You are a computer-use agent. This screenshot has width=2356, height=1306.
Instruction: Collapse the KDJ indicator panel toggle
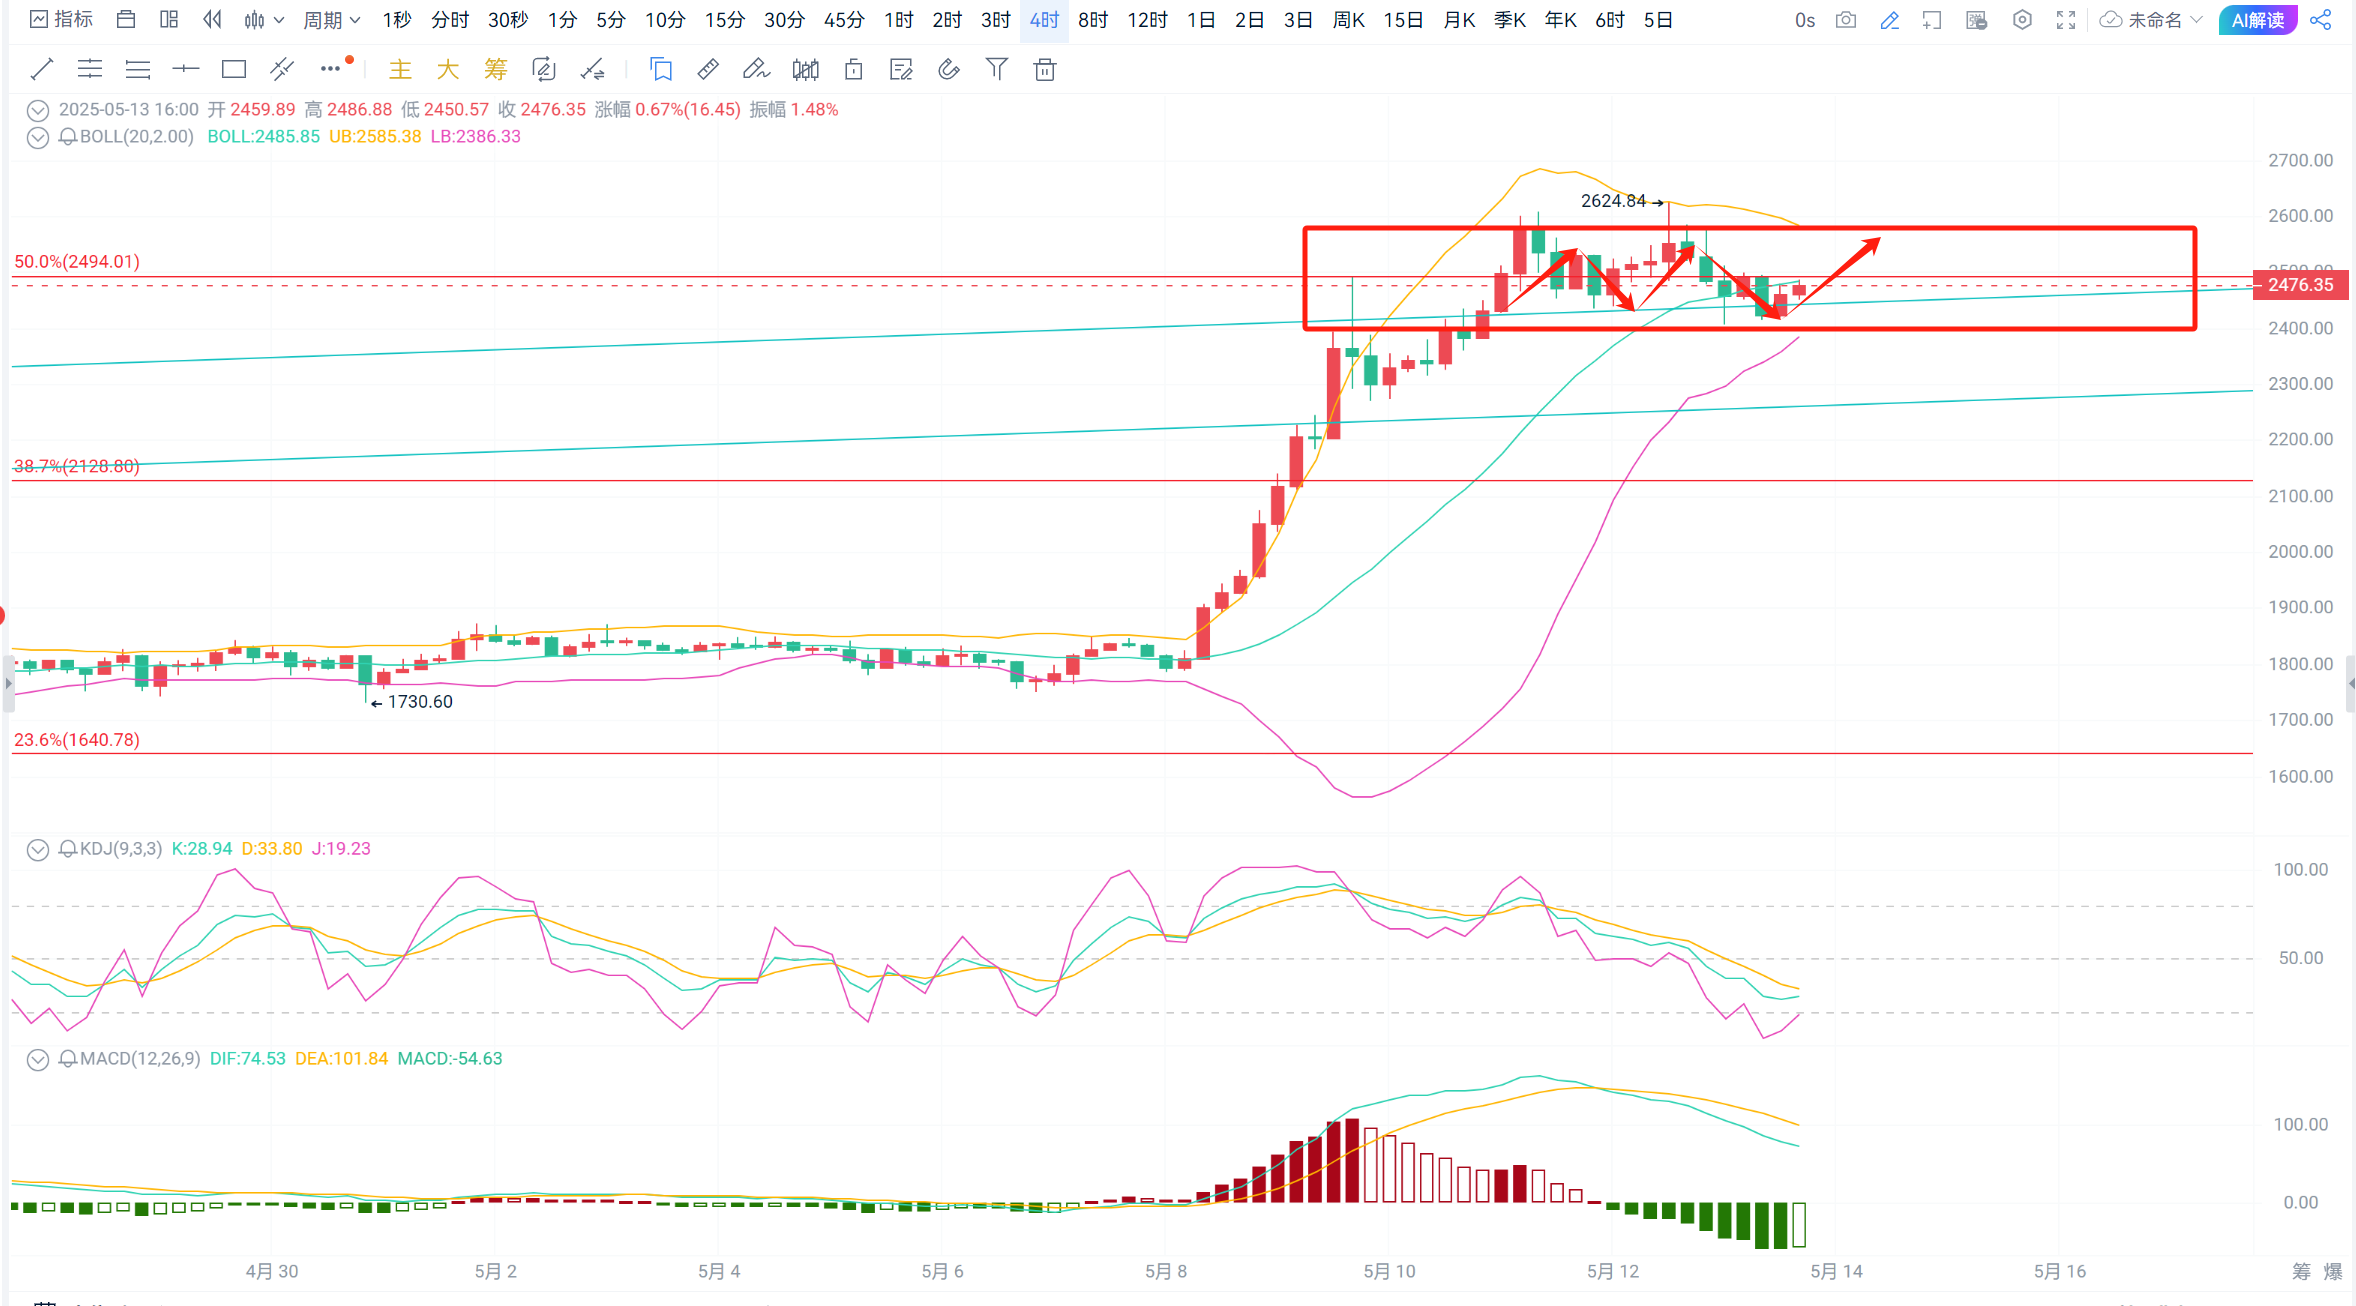coord(38,849)
